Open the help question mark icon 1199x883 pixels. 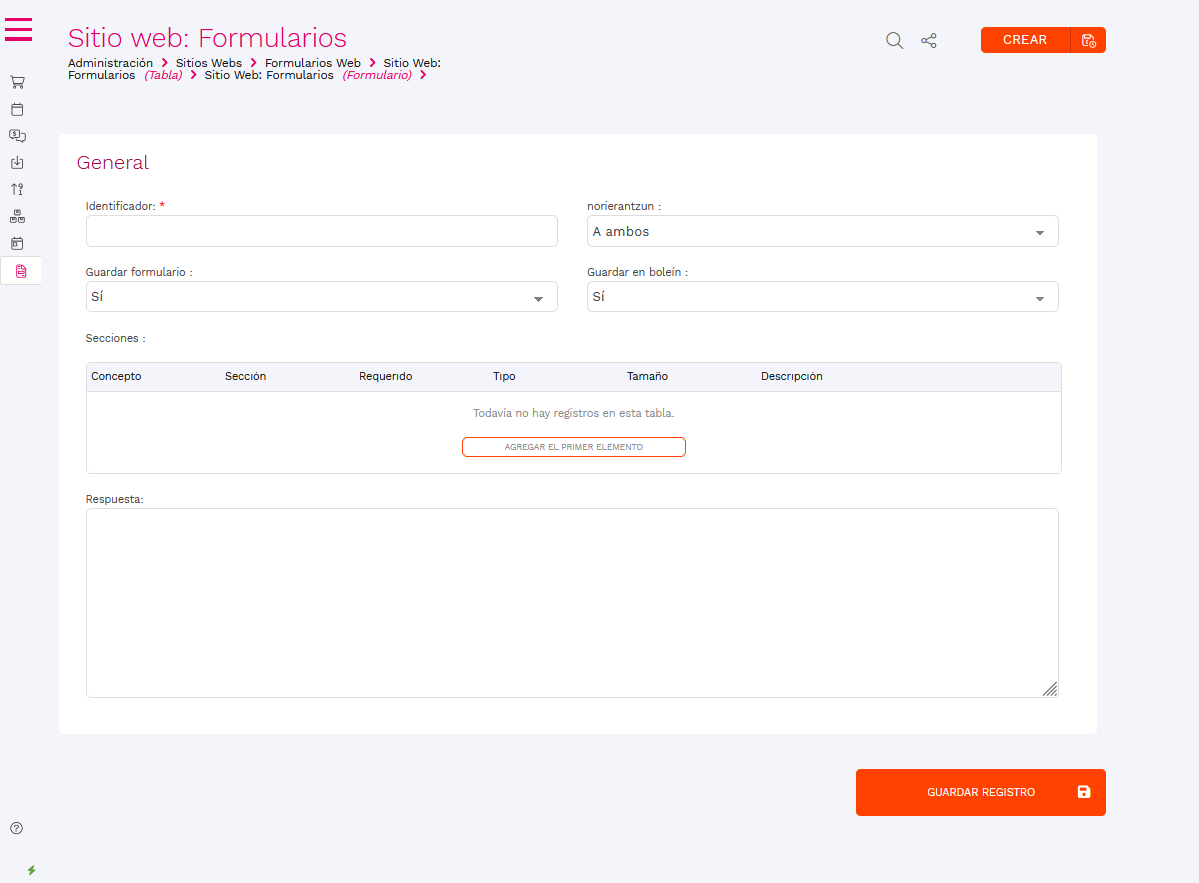[16, 828]
